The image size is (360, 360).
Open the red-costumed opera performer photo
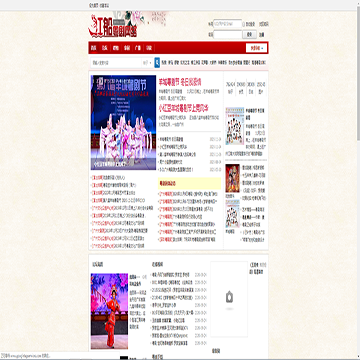point(109,311)
